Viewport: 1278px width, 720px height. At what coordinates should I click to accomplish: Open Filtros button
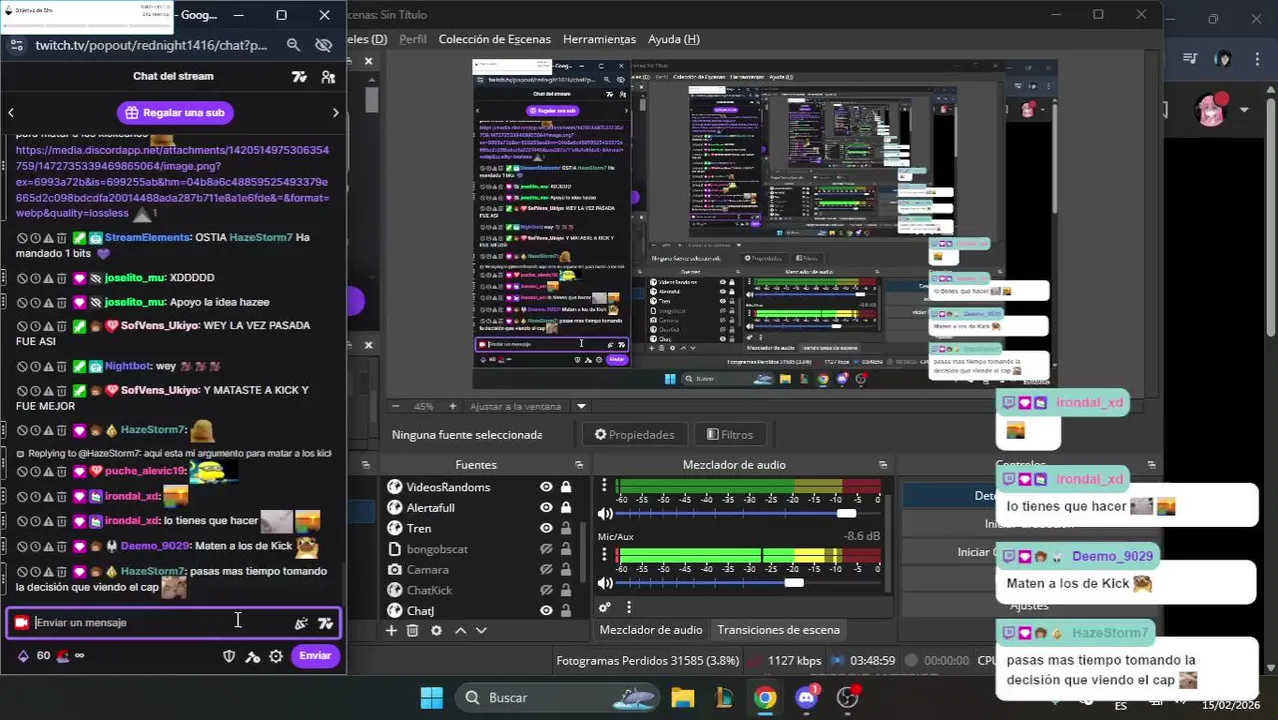729,435
